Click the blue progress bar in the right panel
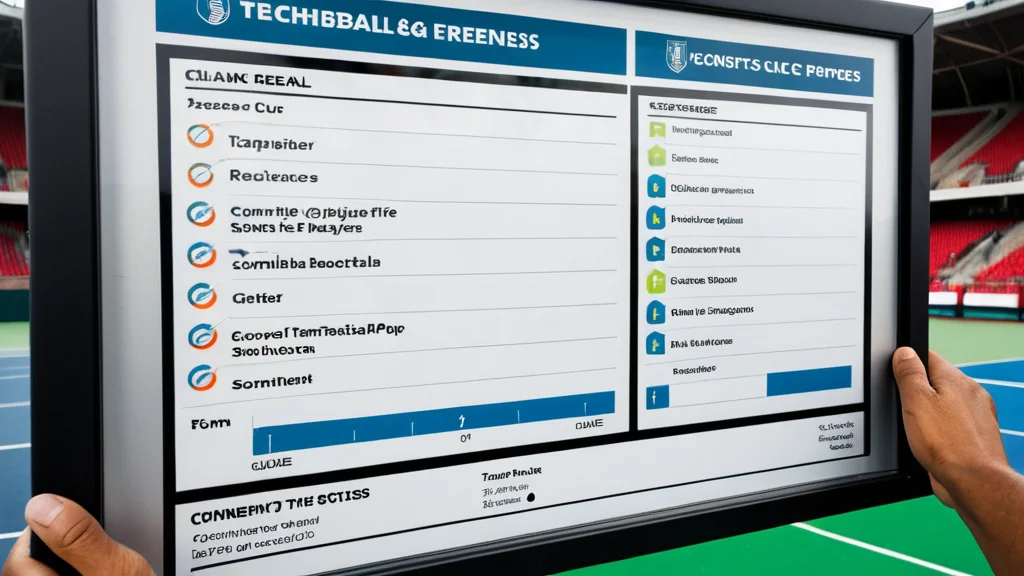 click(x=808, y=381)
